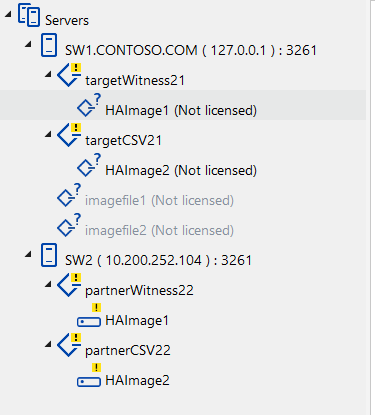Click the SW2 server icon

click(49, 255)
